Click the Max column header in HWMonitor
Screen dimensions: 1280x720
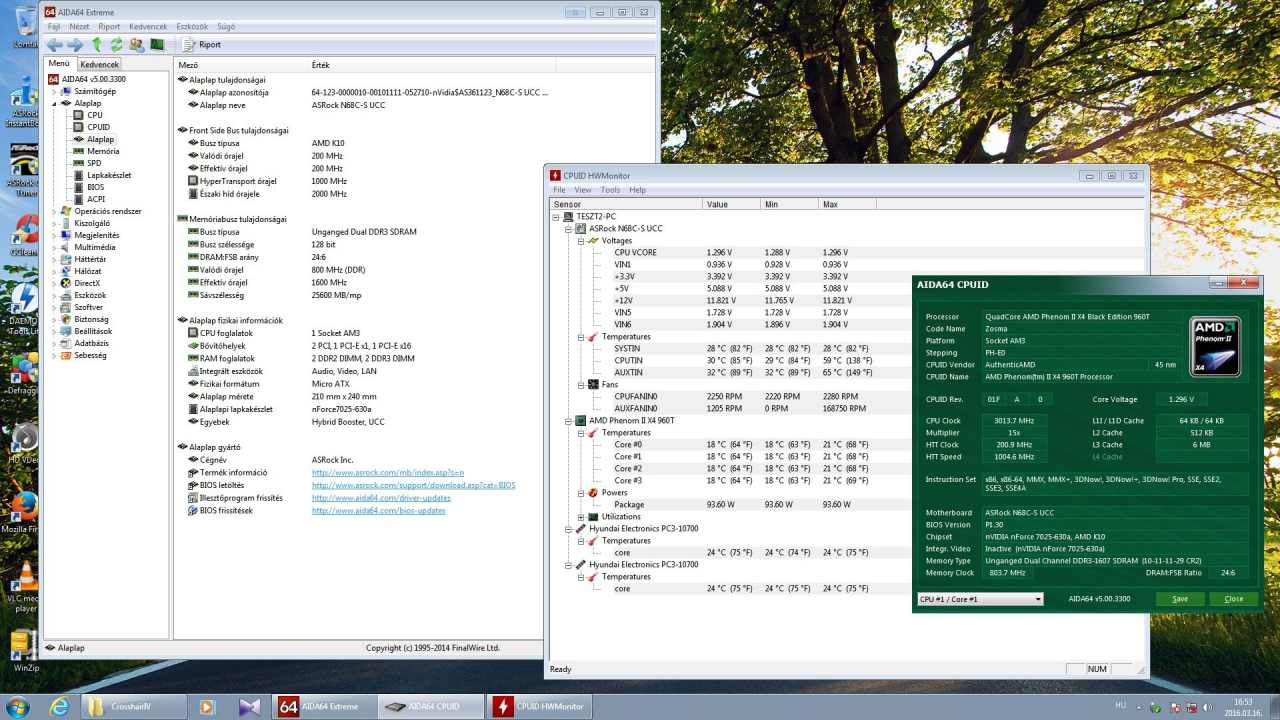tap(846, 204)
